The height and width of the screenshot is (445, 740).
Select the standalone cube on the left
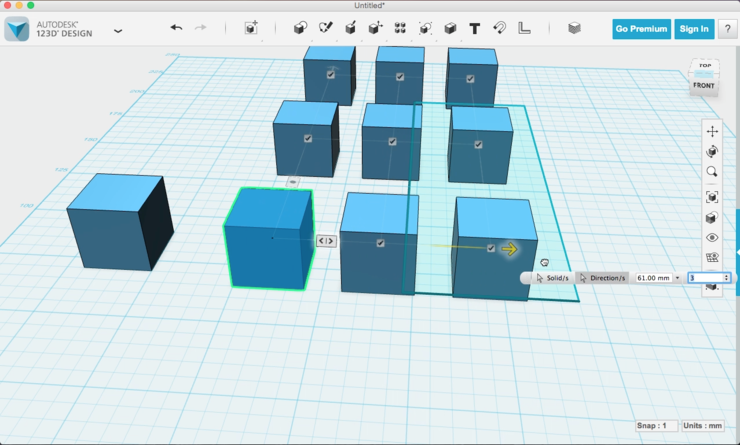click(x=120, y=222)
